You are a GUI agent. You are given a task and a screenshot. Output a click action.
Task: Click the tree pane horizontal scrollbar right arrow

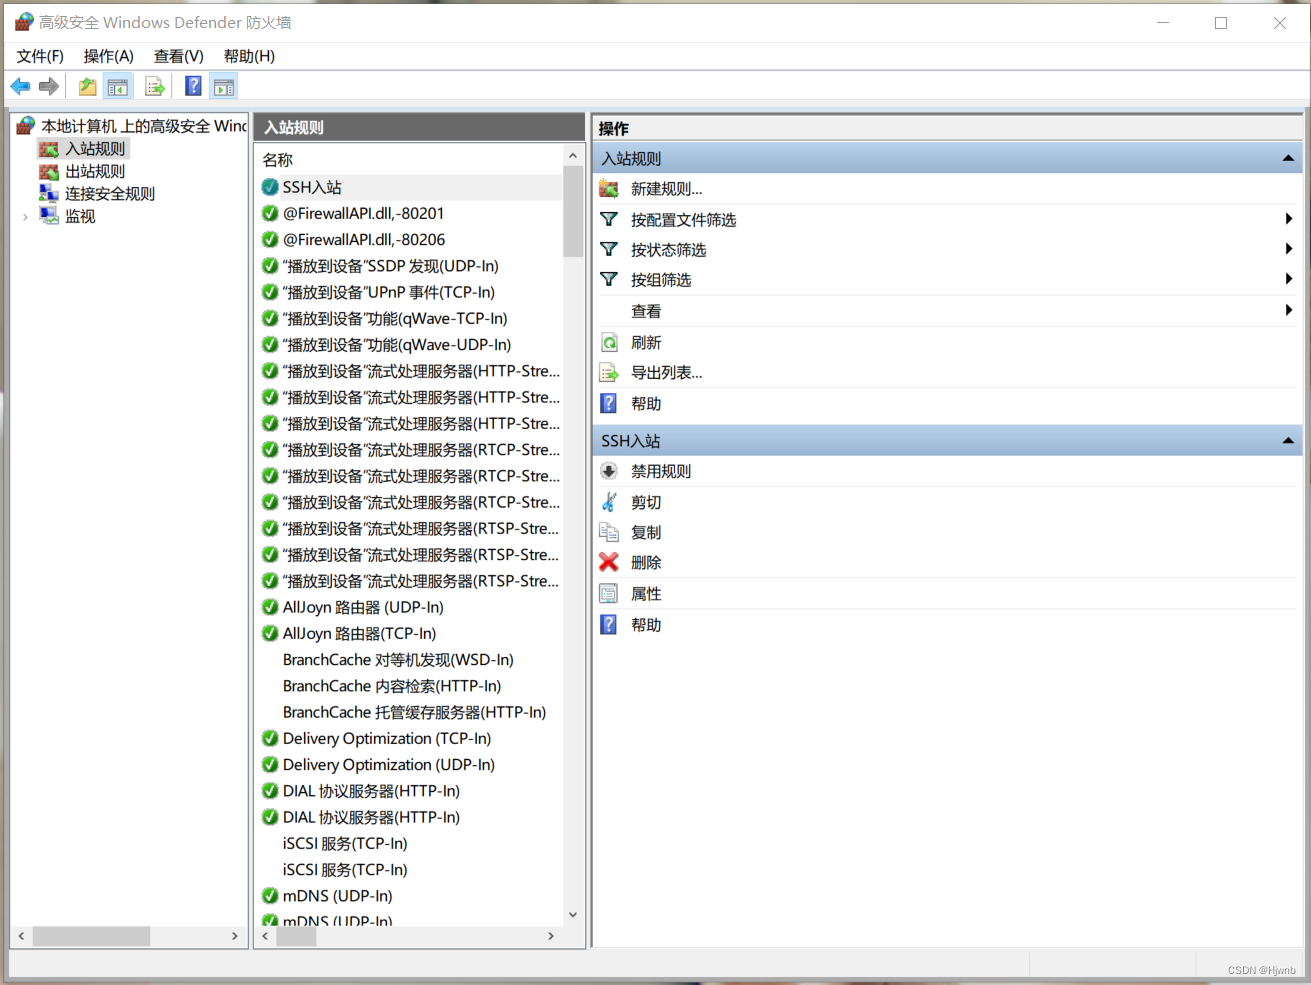pos(235,936)
